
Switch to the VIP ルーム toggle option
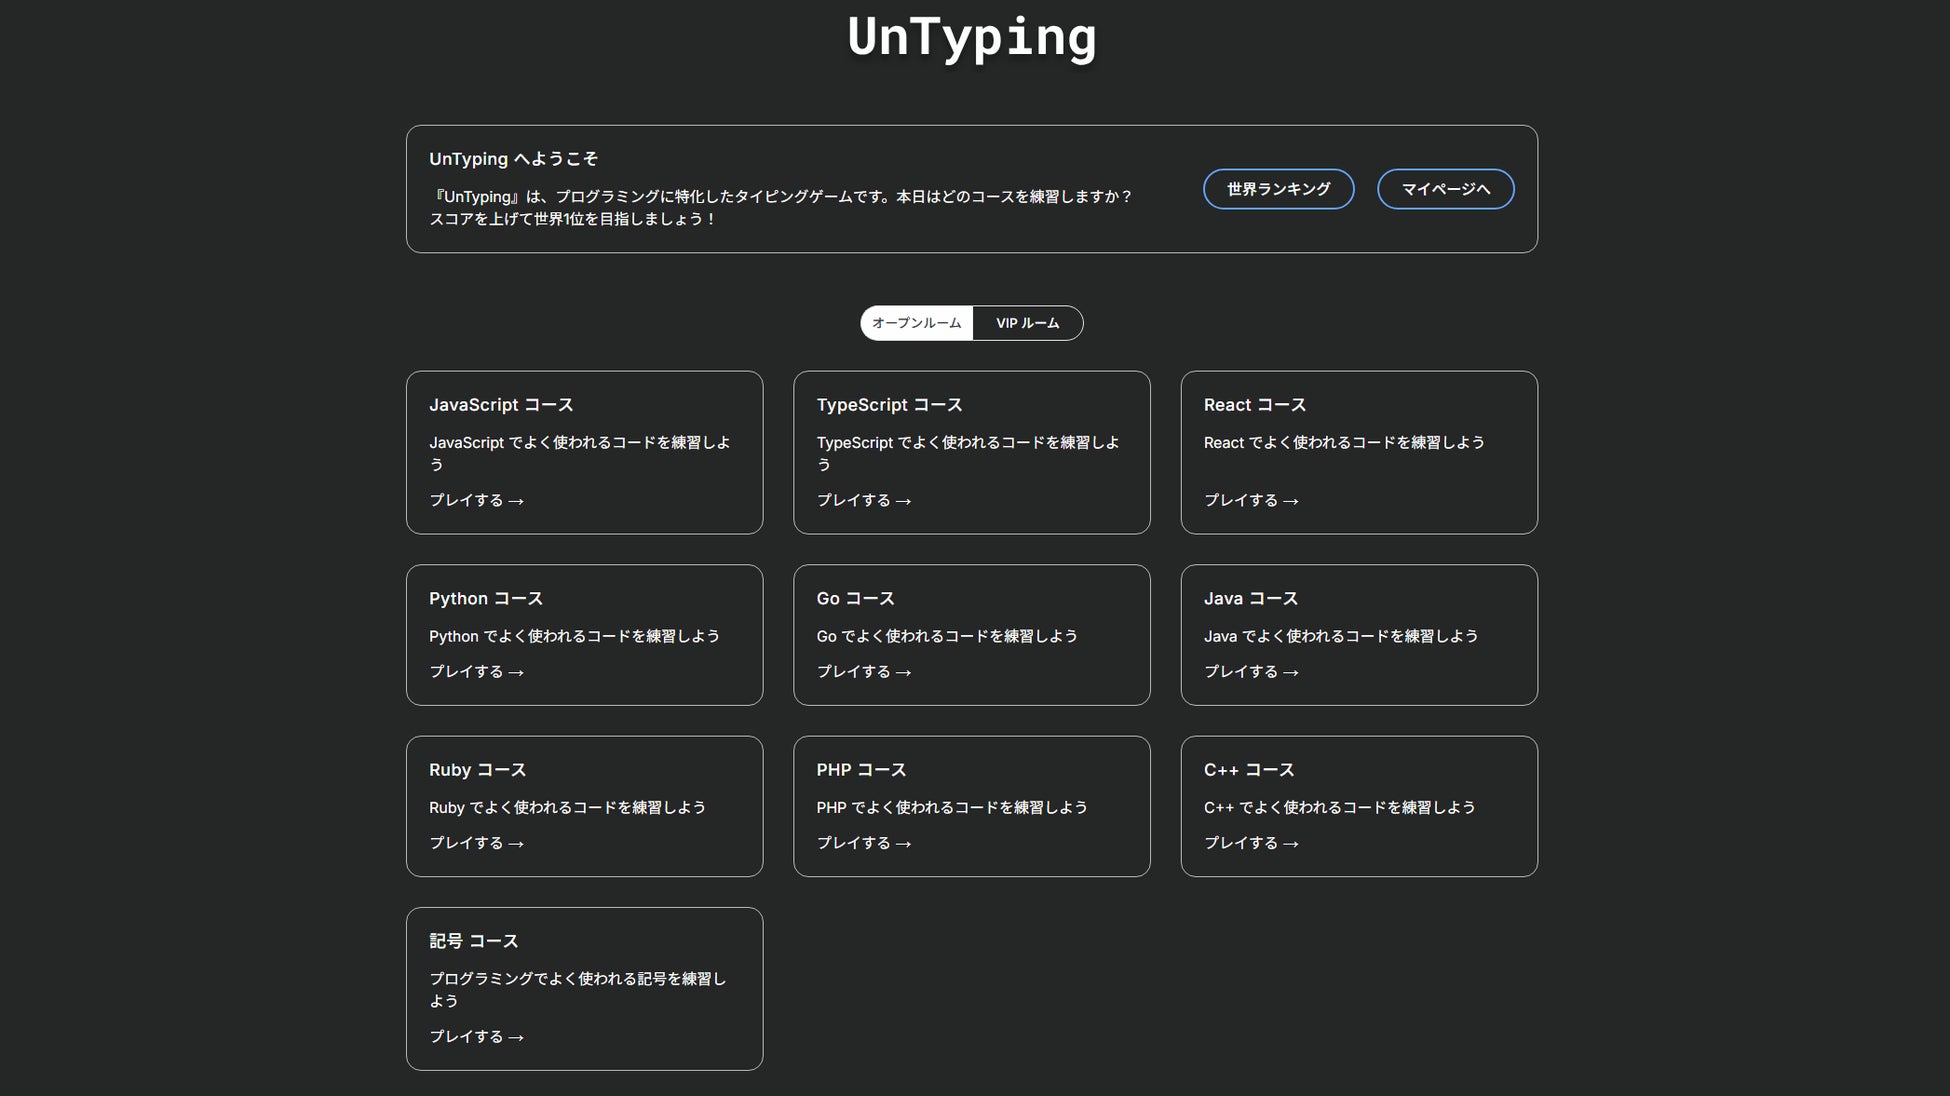click(1027, 323)
